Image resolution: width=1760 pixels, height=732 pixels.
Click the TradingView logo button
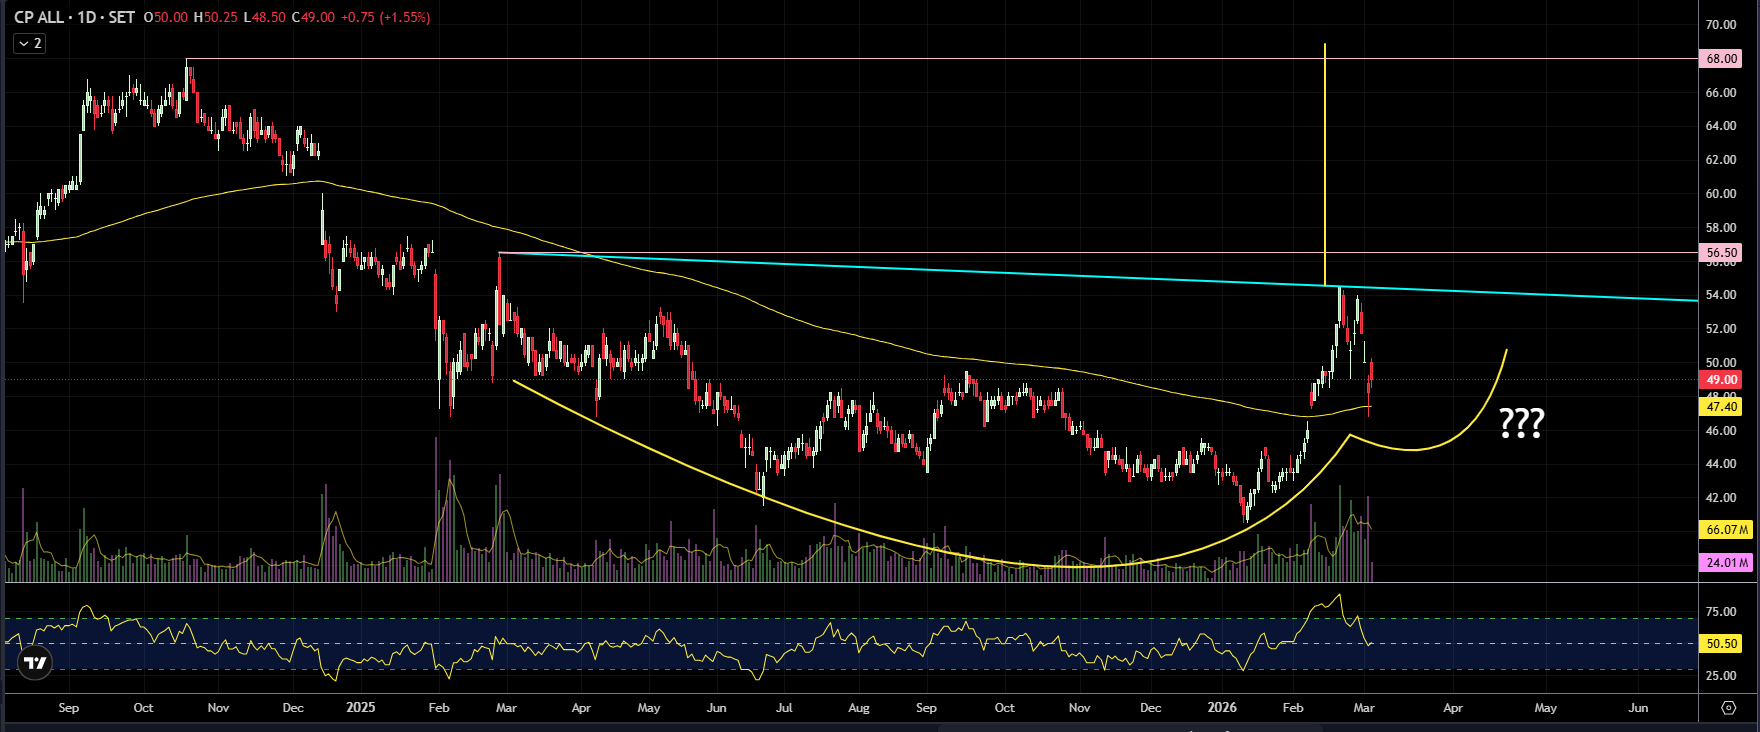[x=35, y=663]
